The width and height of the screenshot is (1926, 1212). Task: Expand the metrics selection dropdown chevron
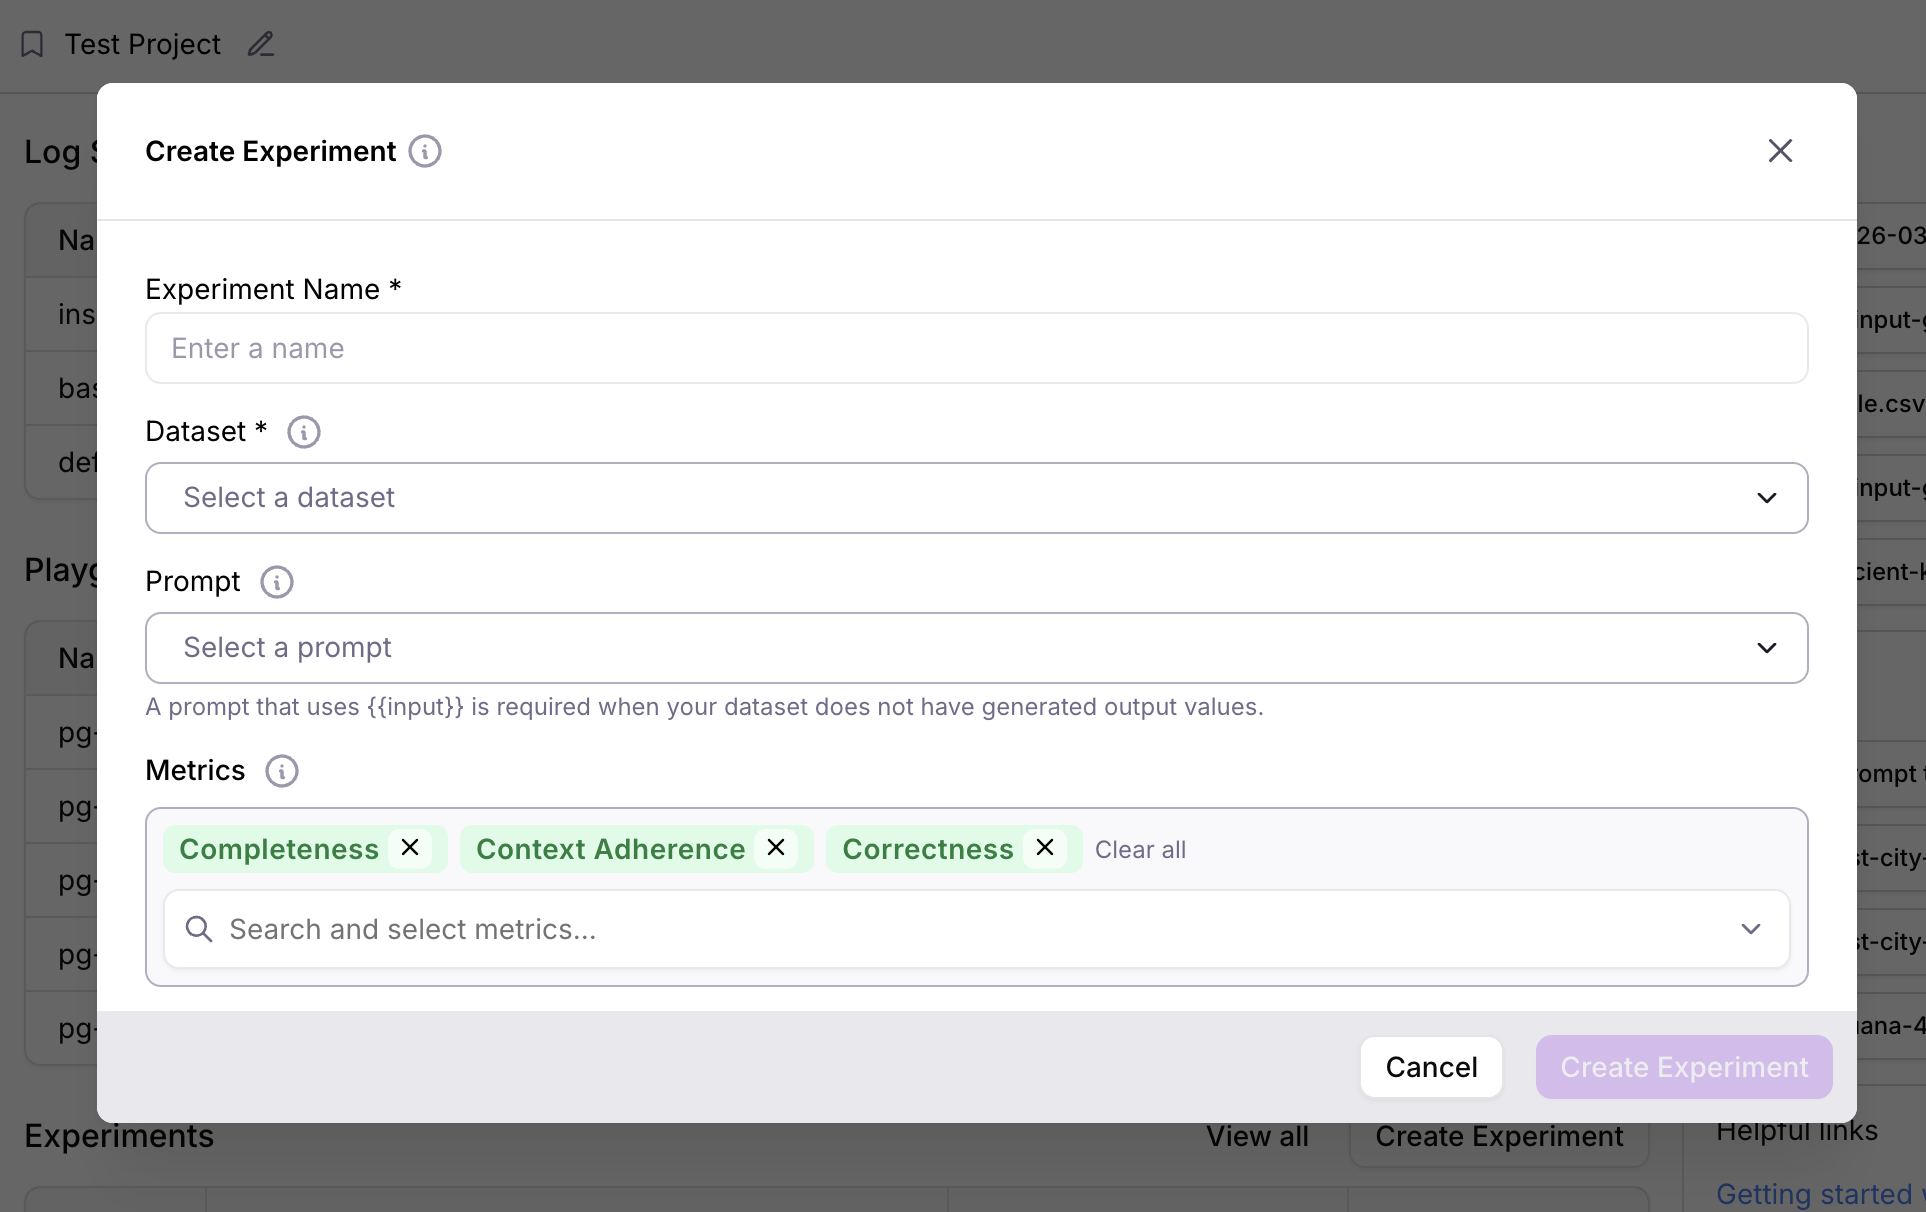point(1751,929)
